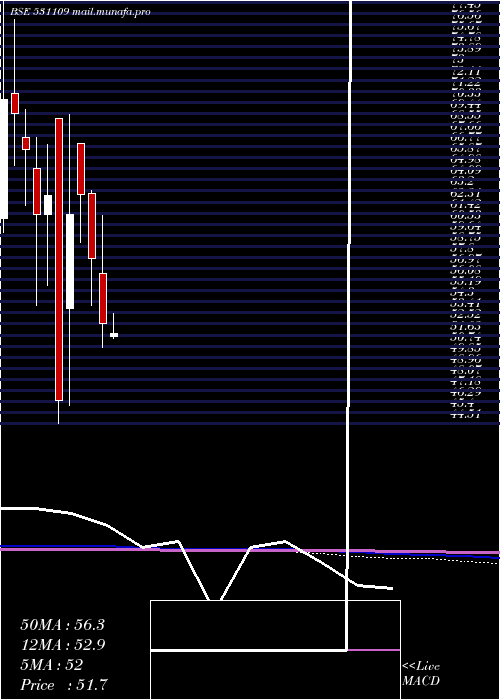
Task: Click the Price : 51.7 value
Action: click(64, 685)
